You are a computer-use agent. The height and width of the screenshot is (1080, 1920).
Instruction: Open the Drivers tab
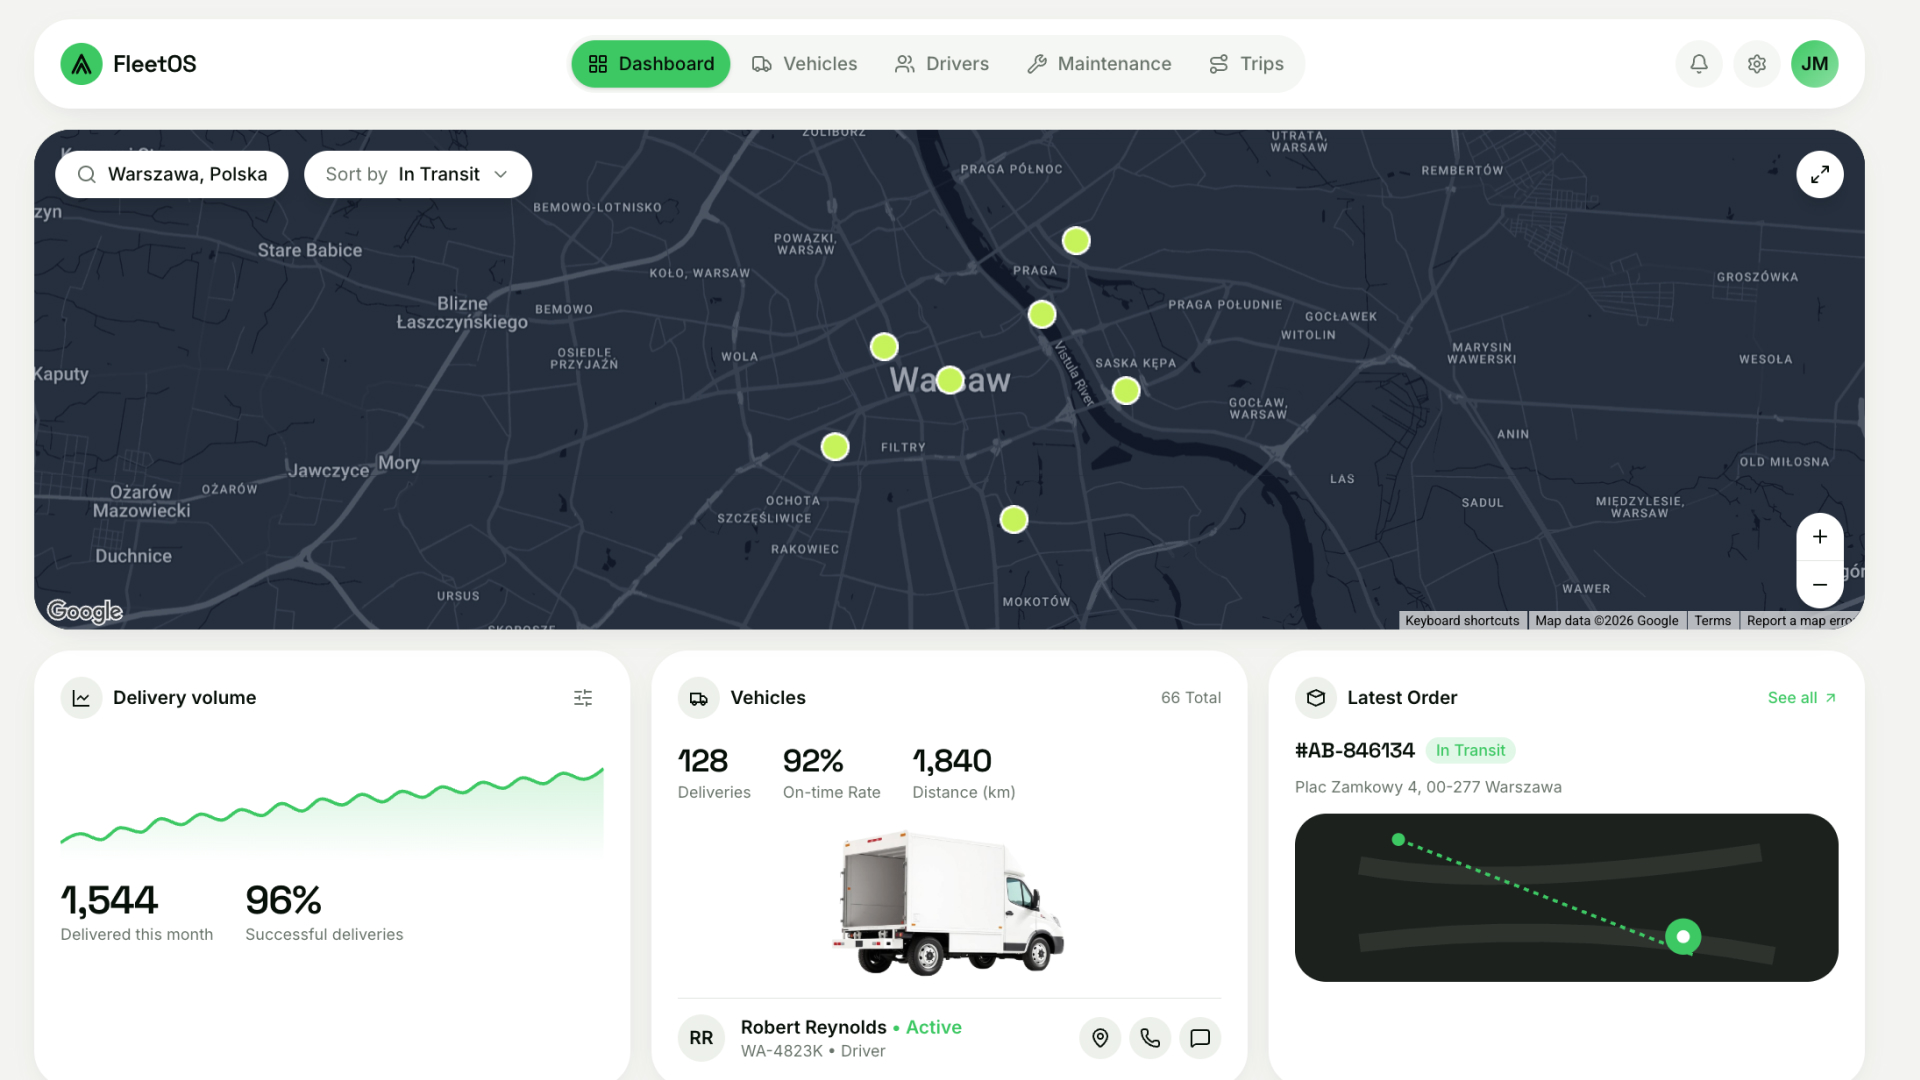942,64
